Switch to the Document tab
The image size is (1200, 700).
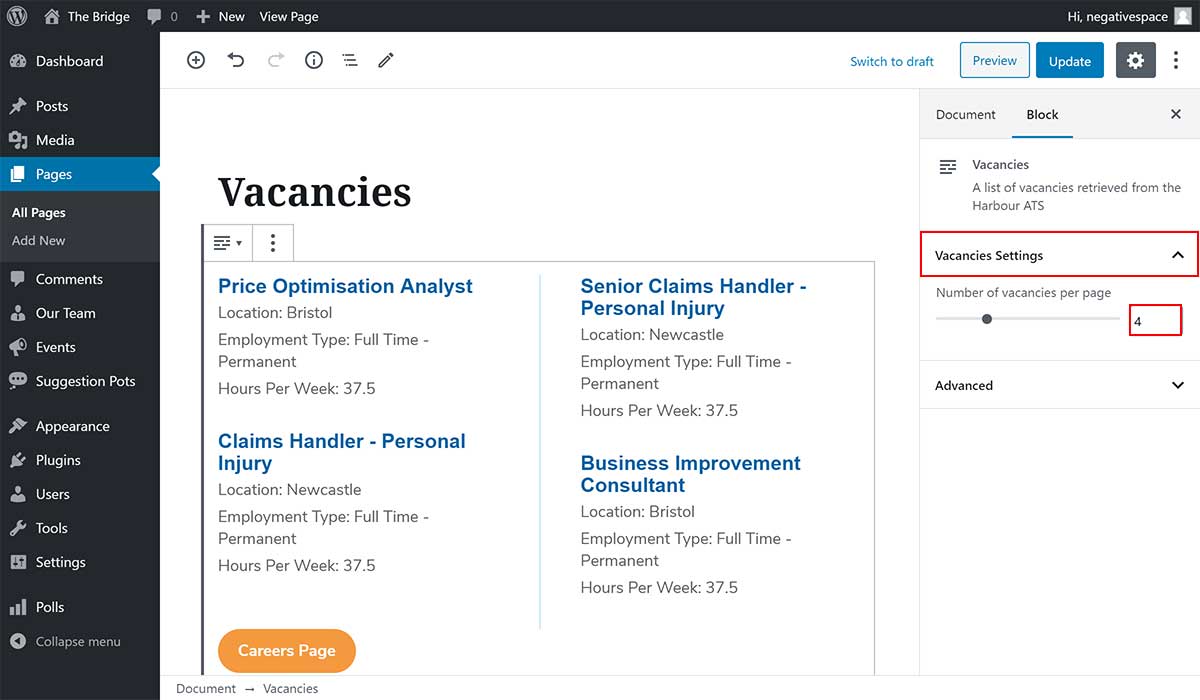tap(965, 114)
